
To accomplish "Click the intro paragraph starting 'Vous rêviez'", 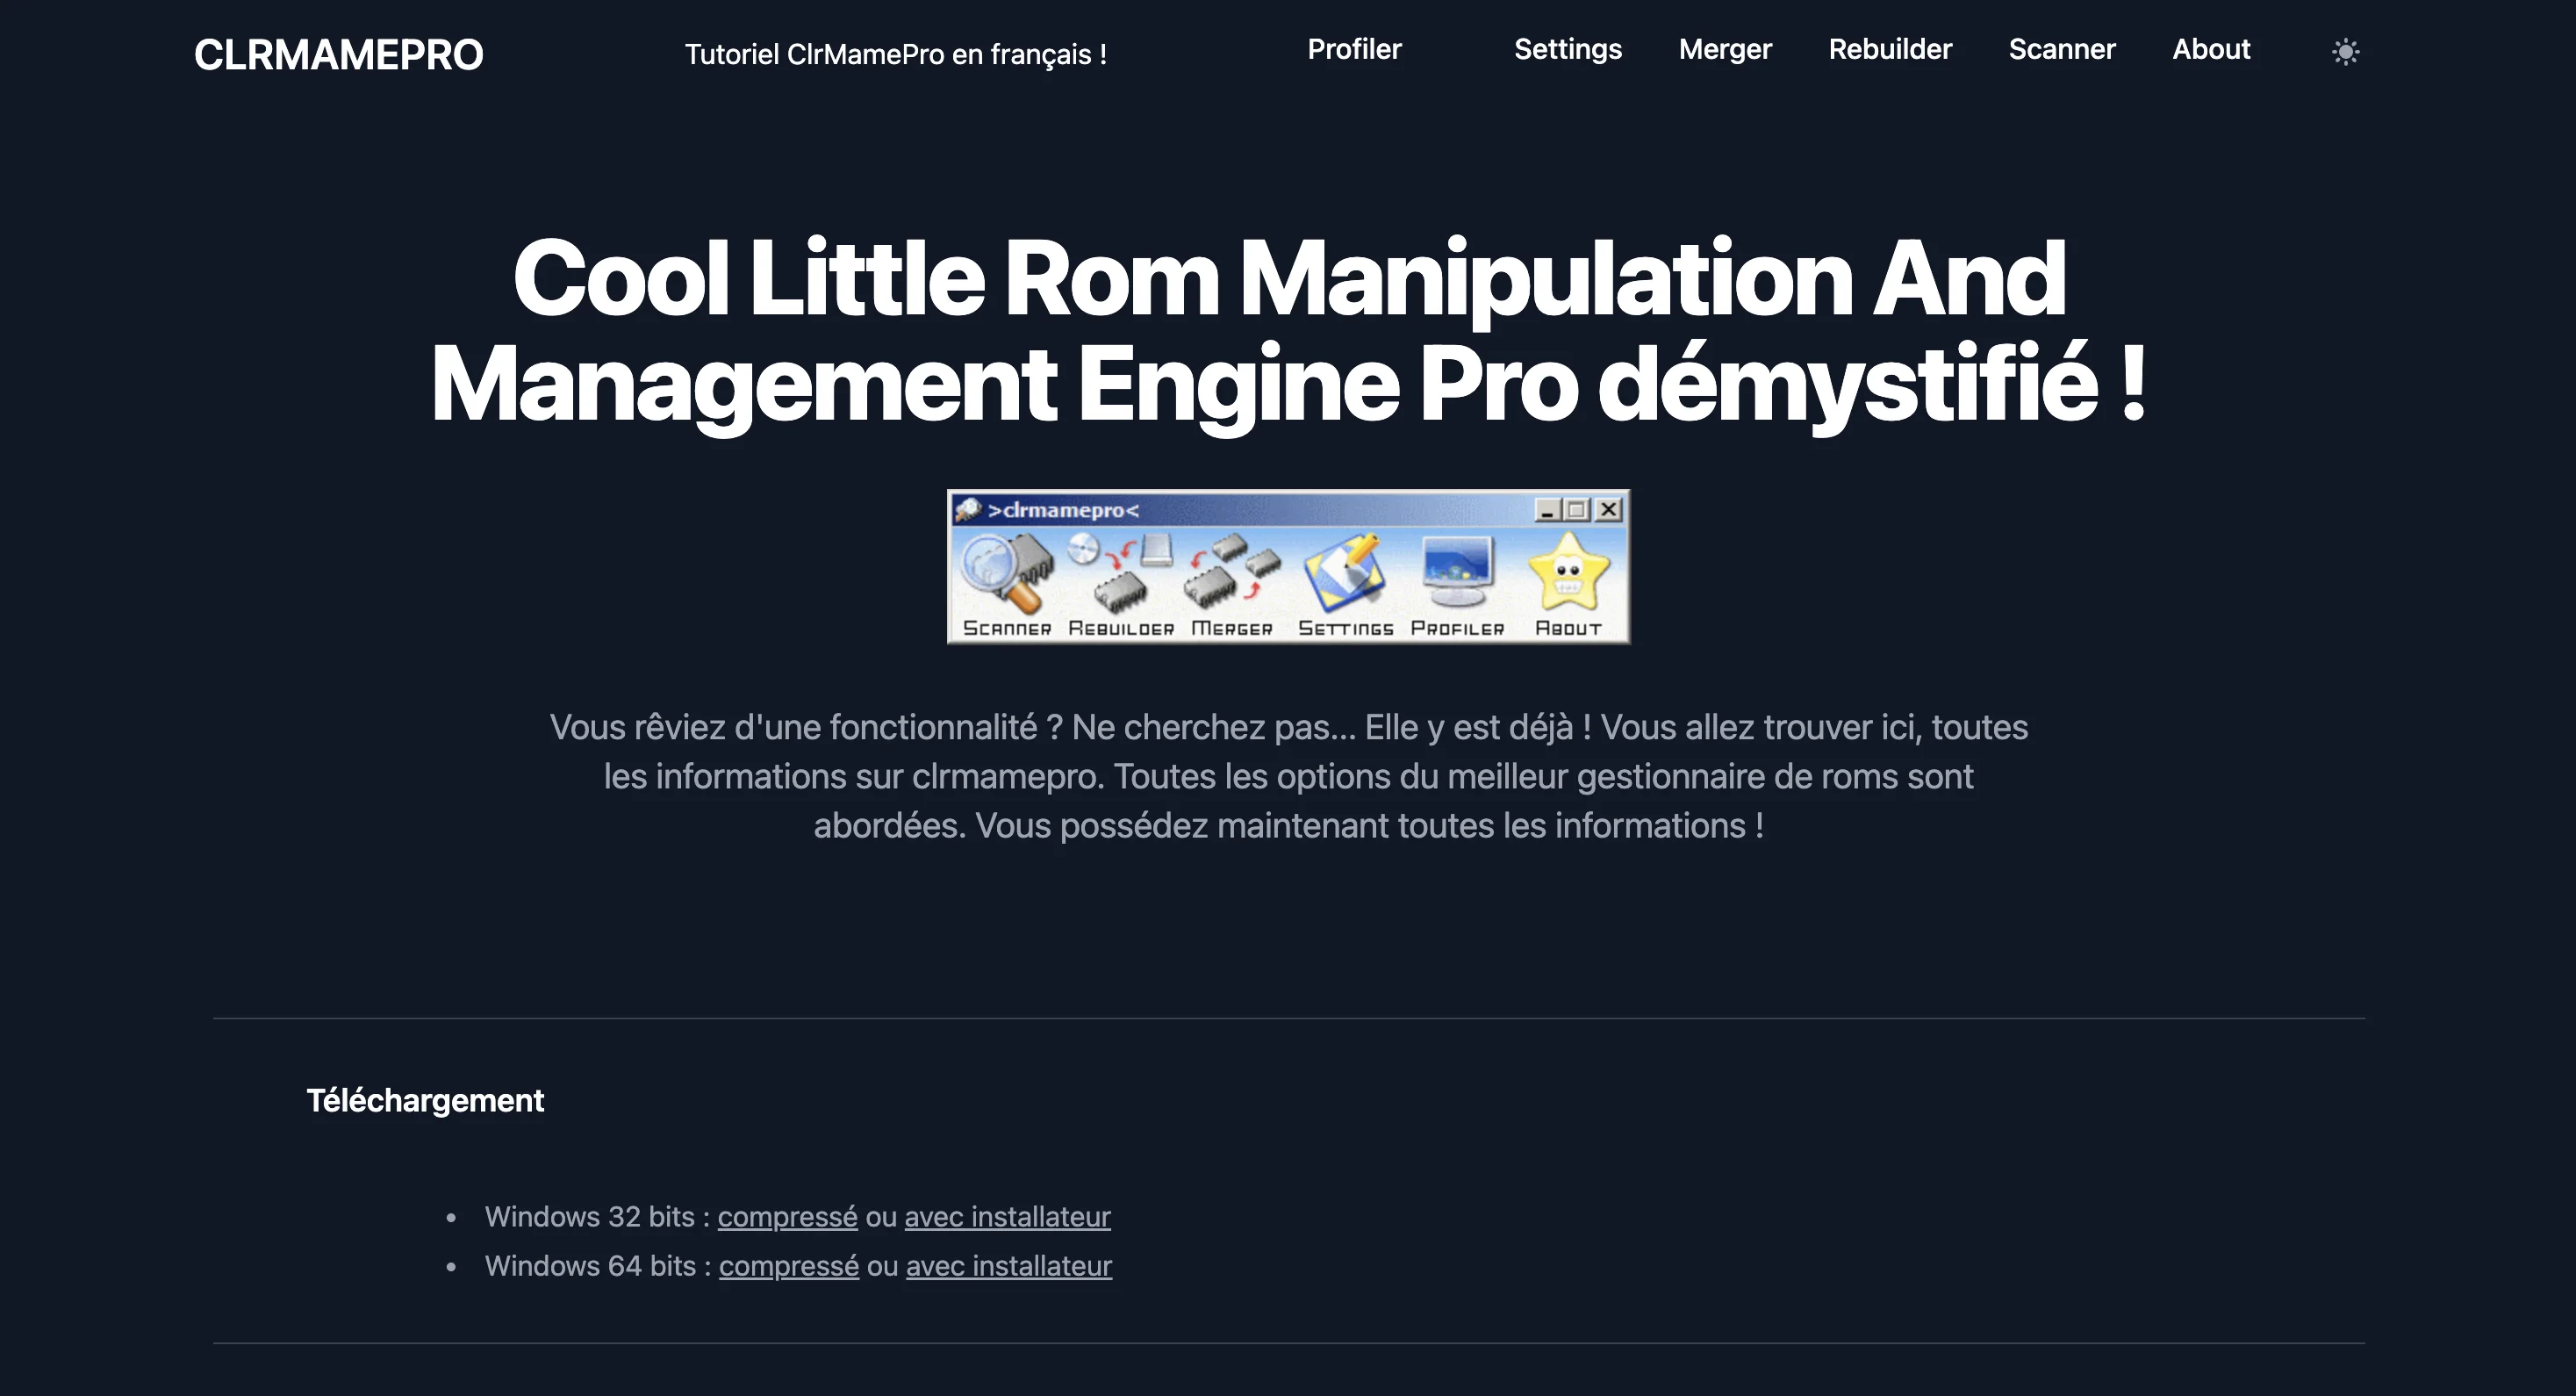I will [1288, 776].
